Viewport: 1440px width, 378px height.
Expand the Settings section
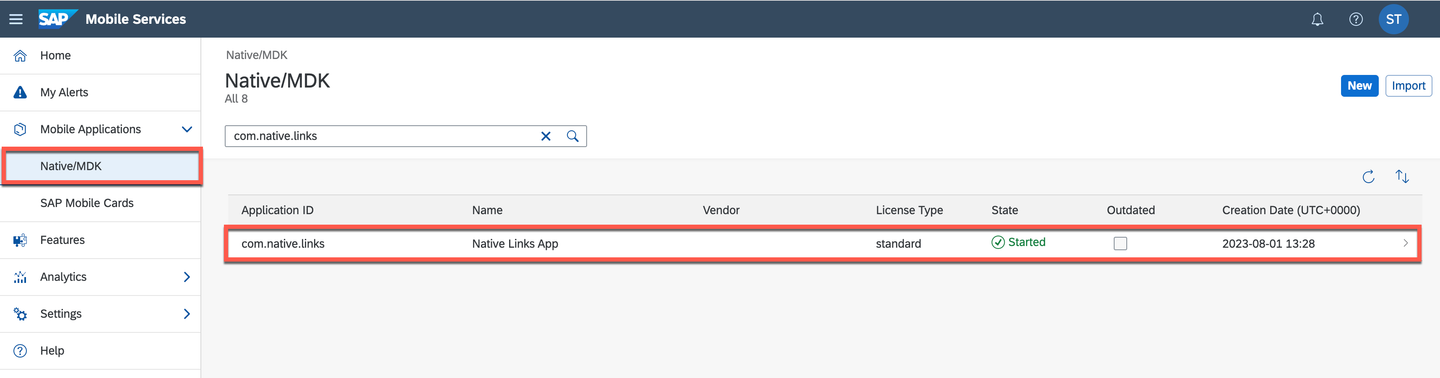(x=186, y=314)
